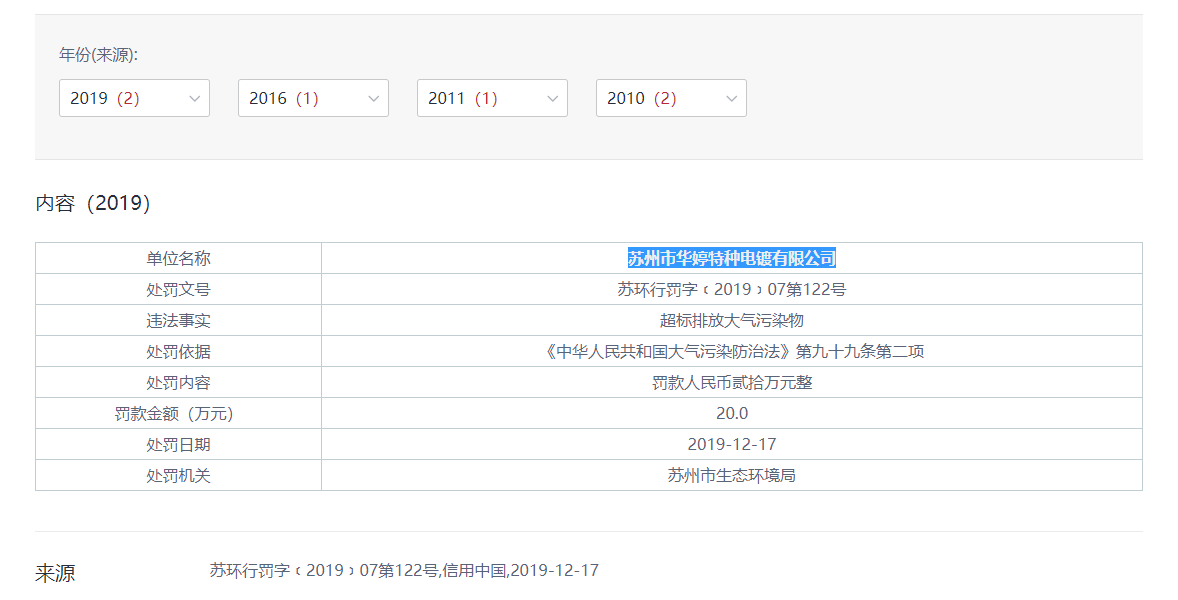The image size is (1178, 600).
Task: Click the 处罚文号 row label
Action: [178, 290]
